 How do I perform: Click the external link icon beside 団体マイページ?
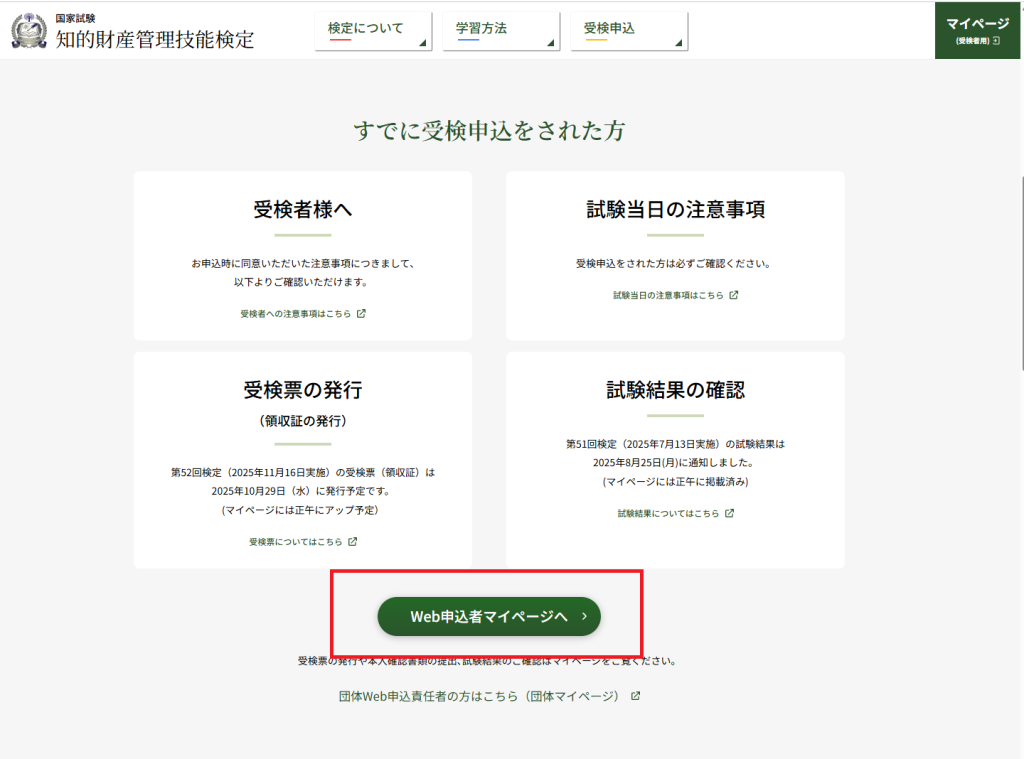pyautogui.click(x=635, y=696)
